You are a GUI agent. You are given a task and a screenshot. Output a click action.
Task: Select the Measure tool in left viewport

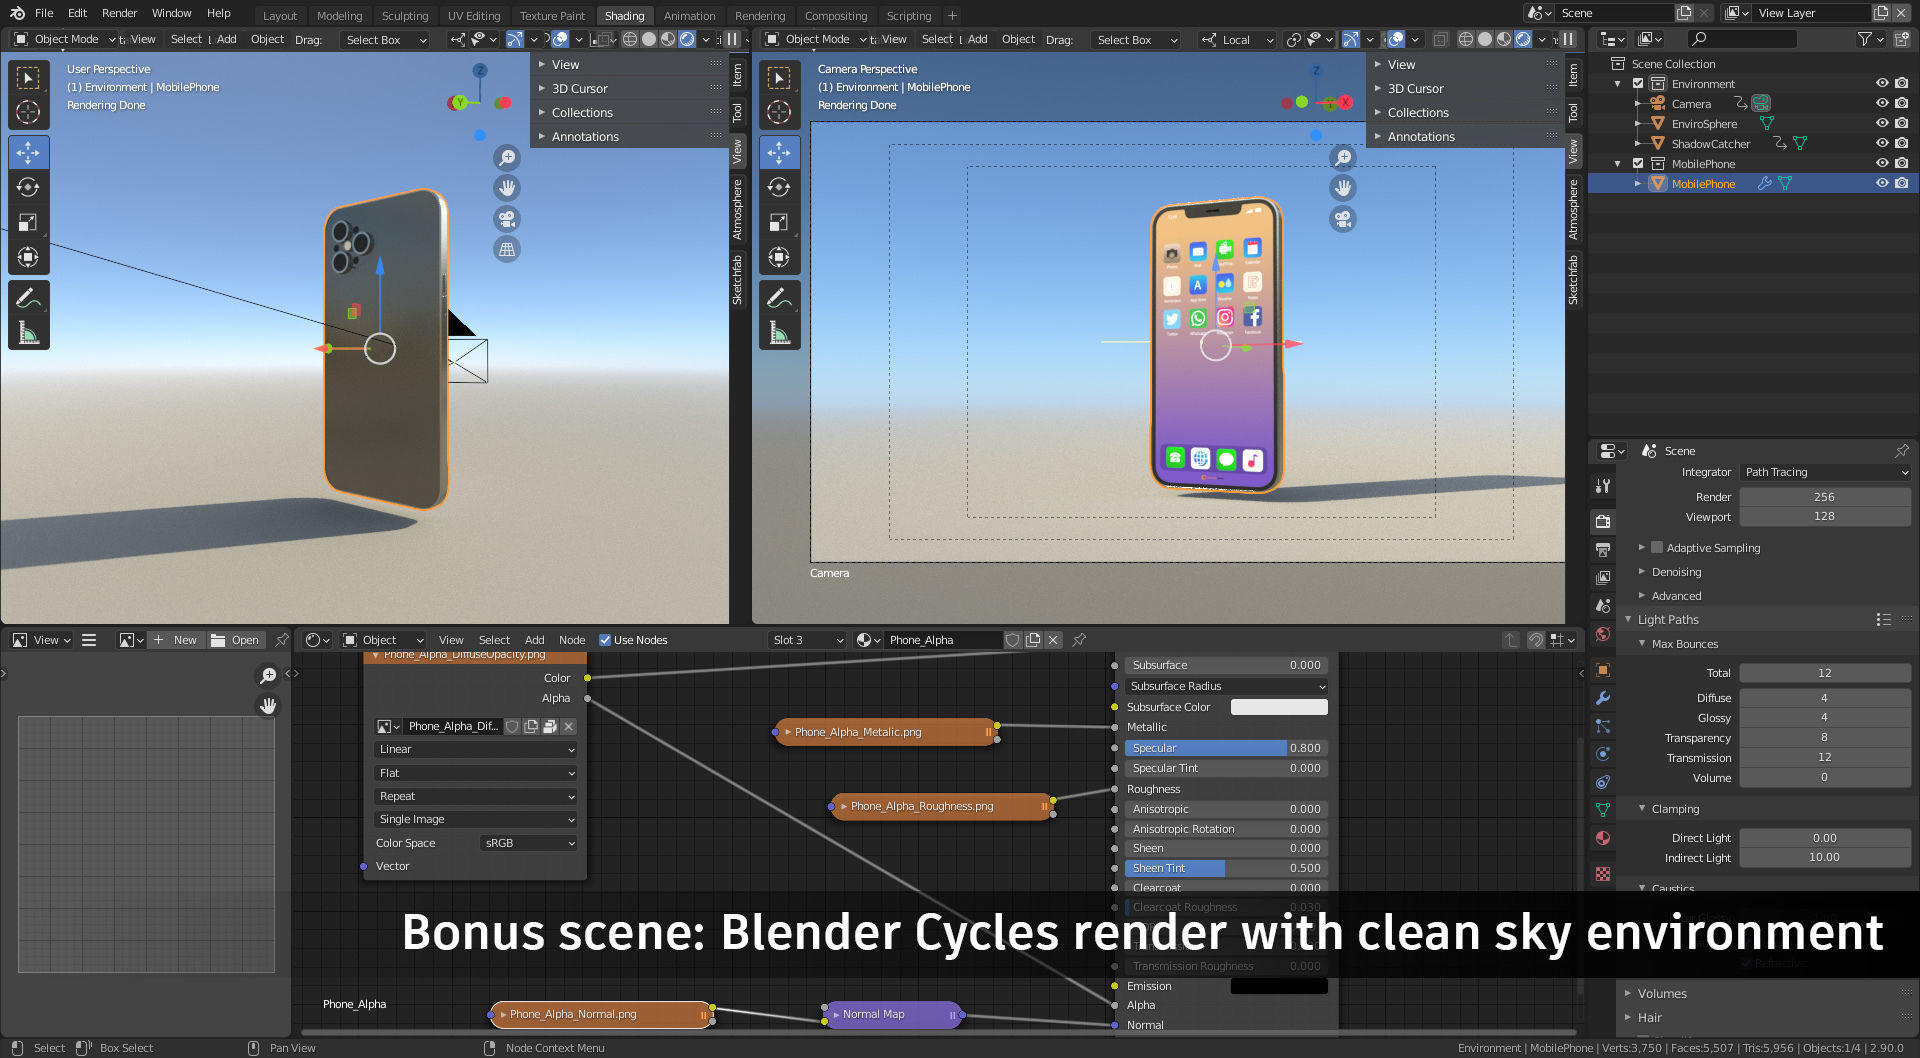click(28, 332)
